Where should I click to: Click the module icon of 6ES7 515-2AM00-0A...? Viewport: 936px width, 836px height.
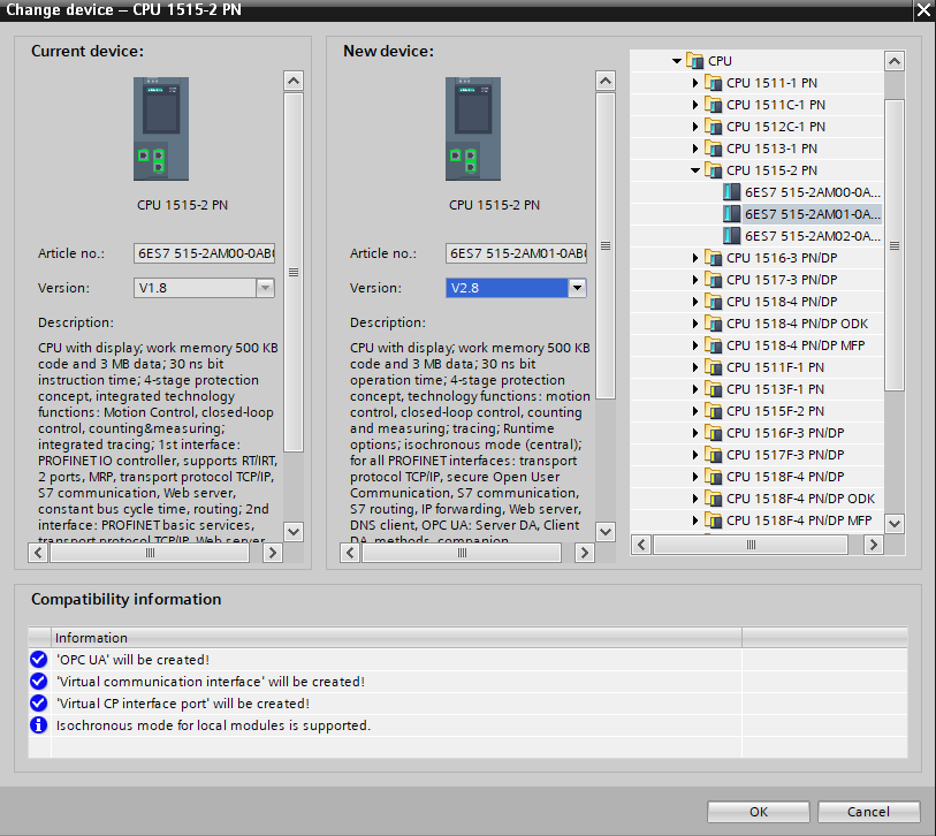click(731, 192)
